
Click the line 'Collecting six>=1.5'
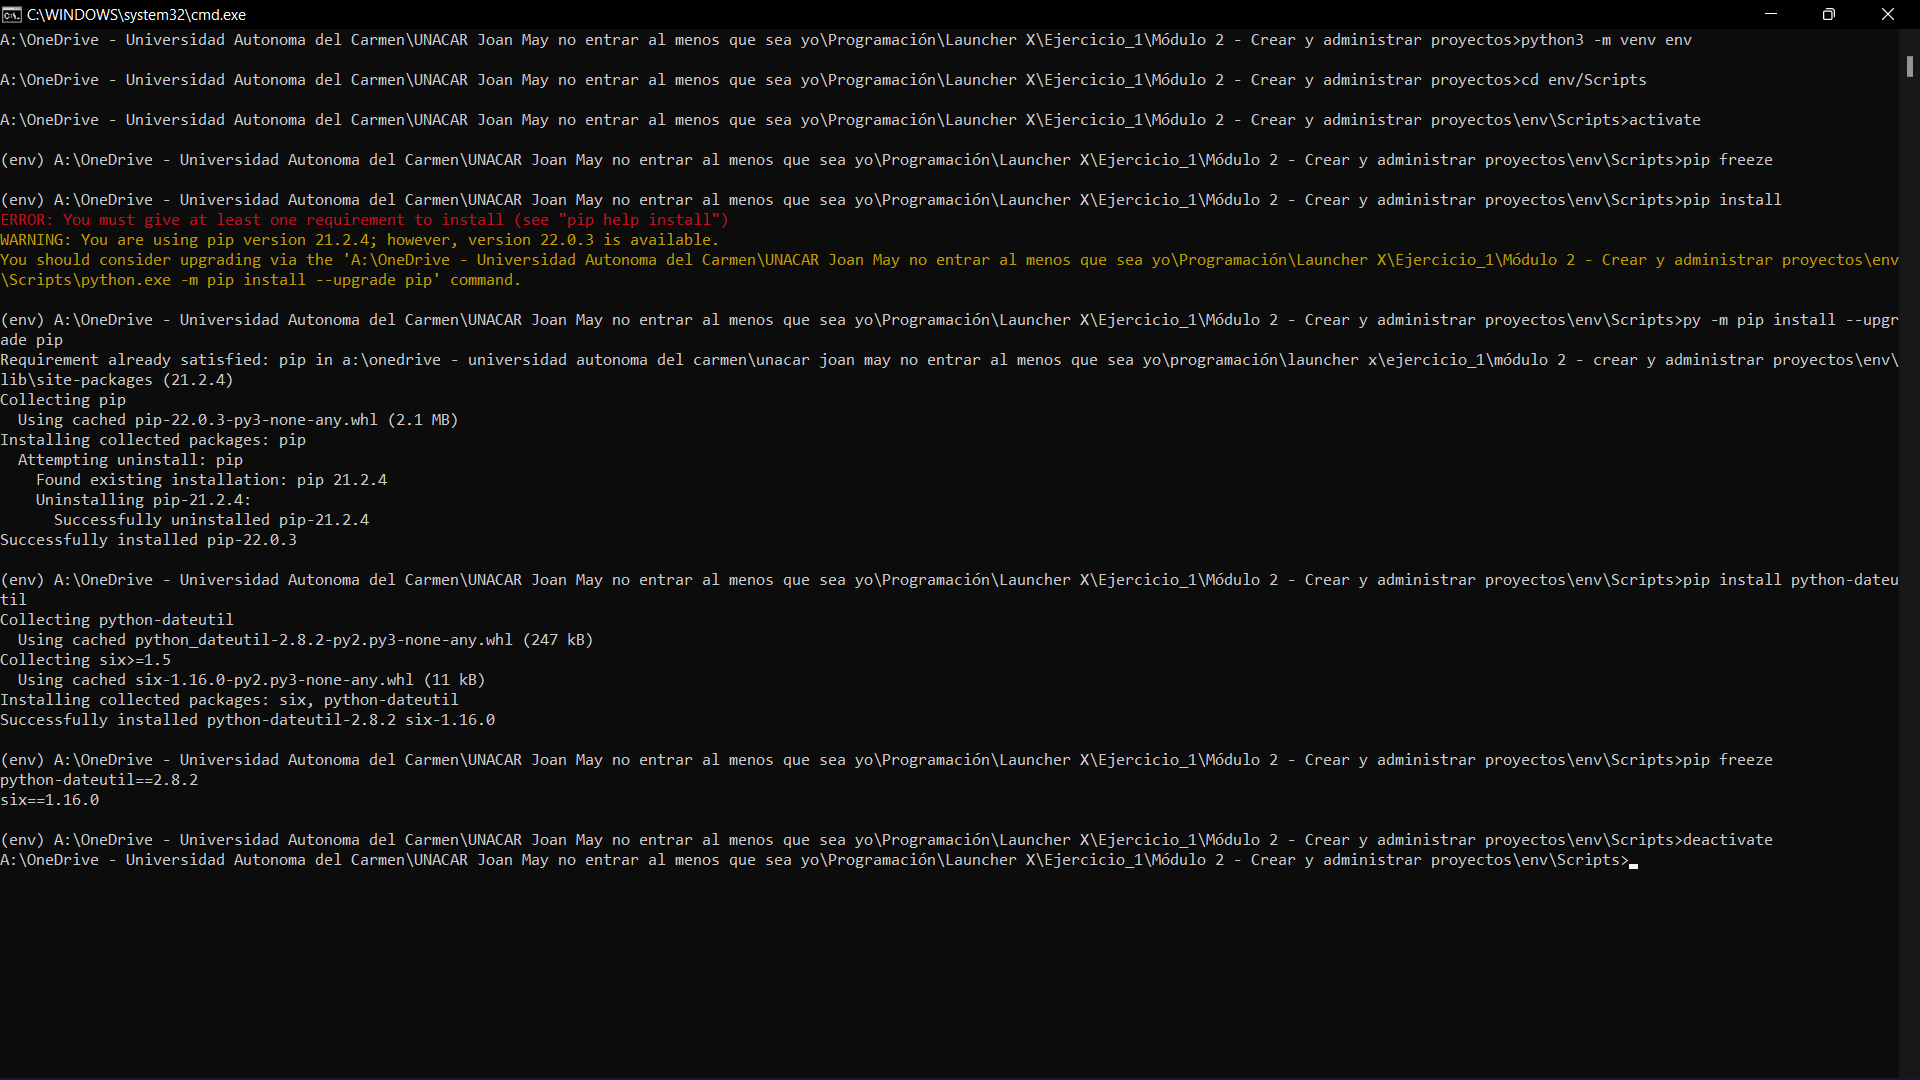point(86,660)
